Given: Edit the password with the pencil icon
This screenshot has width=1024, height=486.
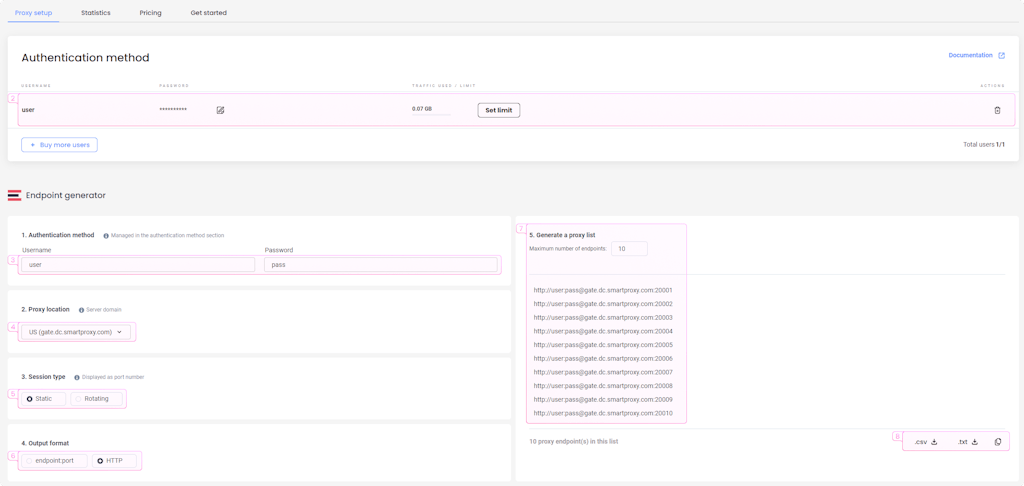Looking at the screenshot, I should [220, 110].
